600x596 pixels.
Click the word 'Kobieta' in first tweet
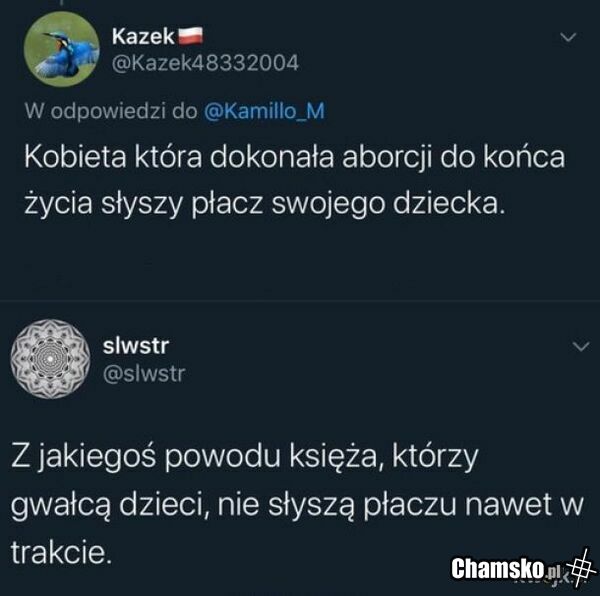point(75,157)
